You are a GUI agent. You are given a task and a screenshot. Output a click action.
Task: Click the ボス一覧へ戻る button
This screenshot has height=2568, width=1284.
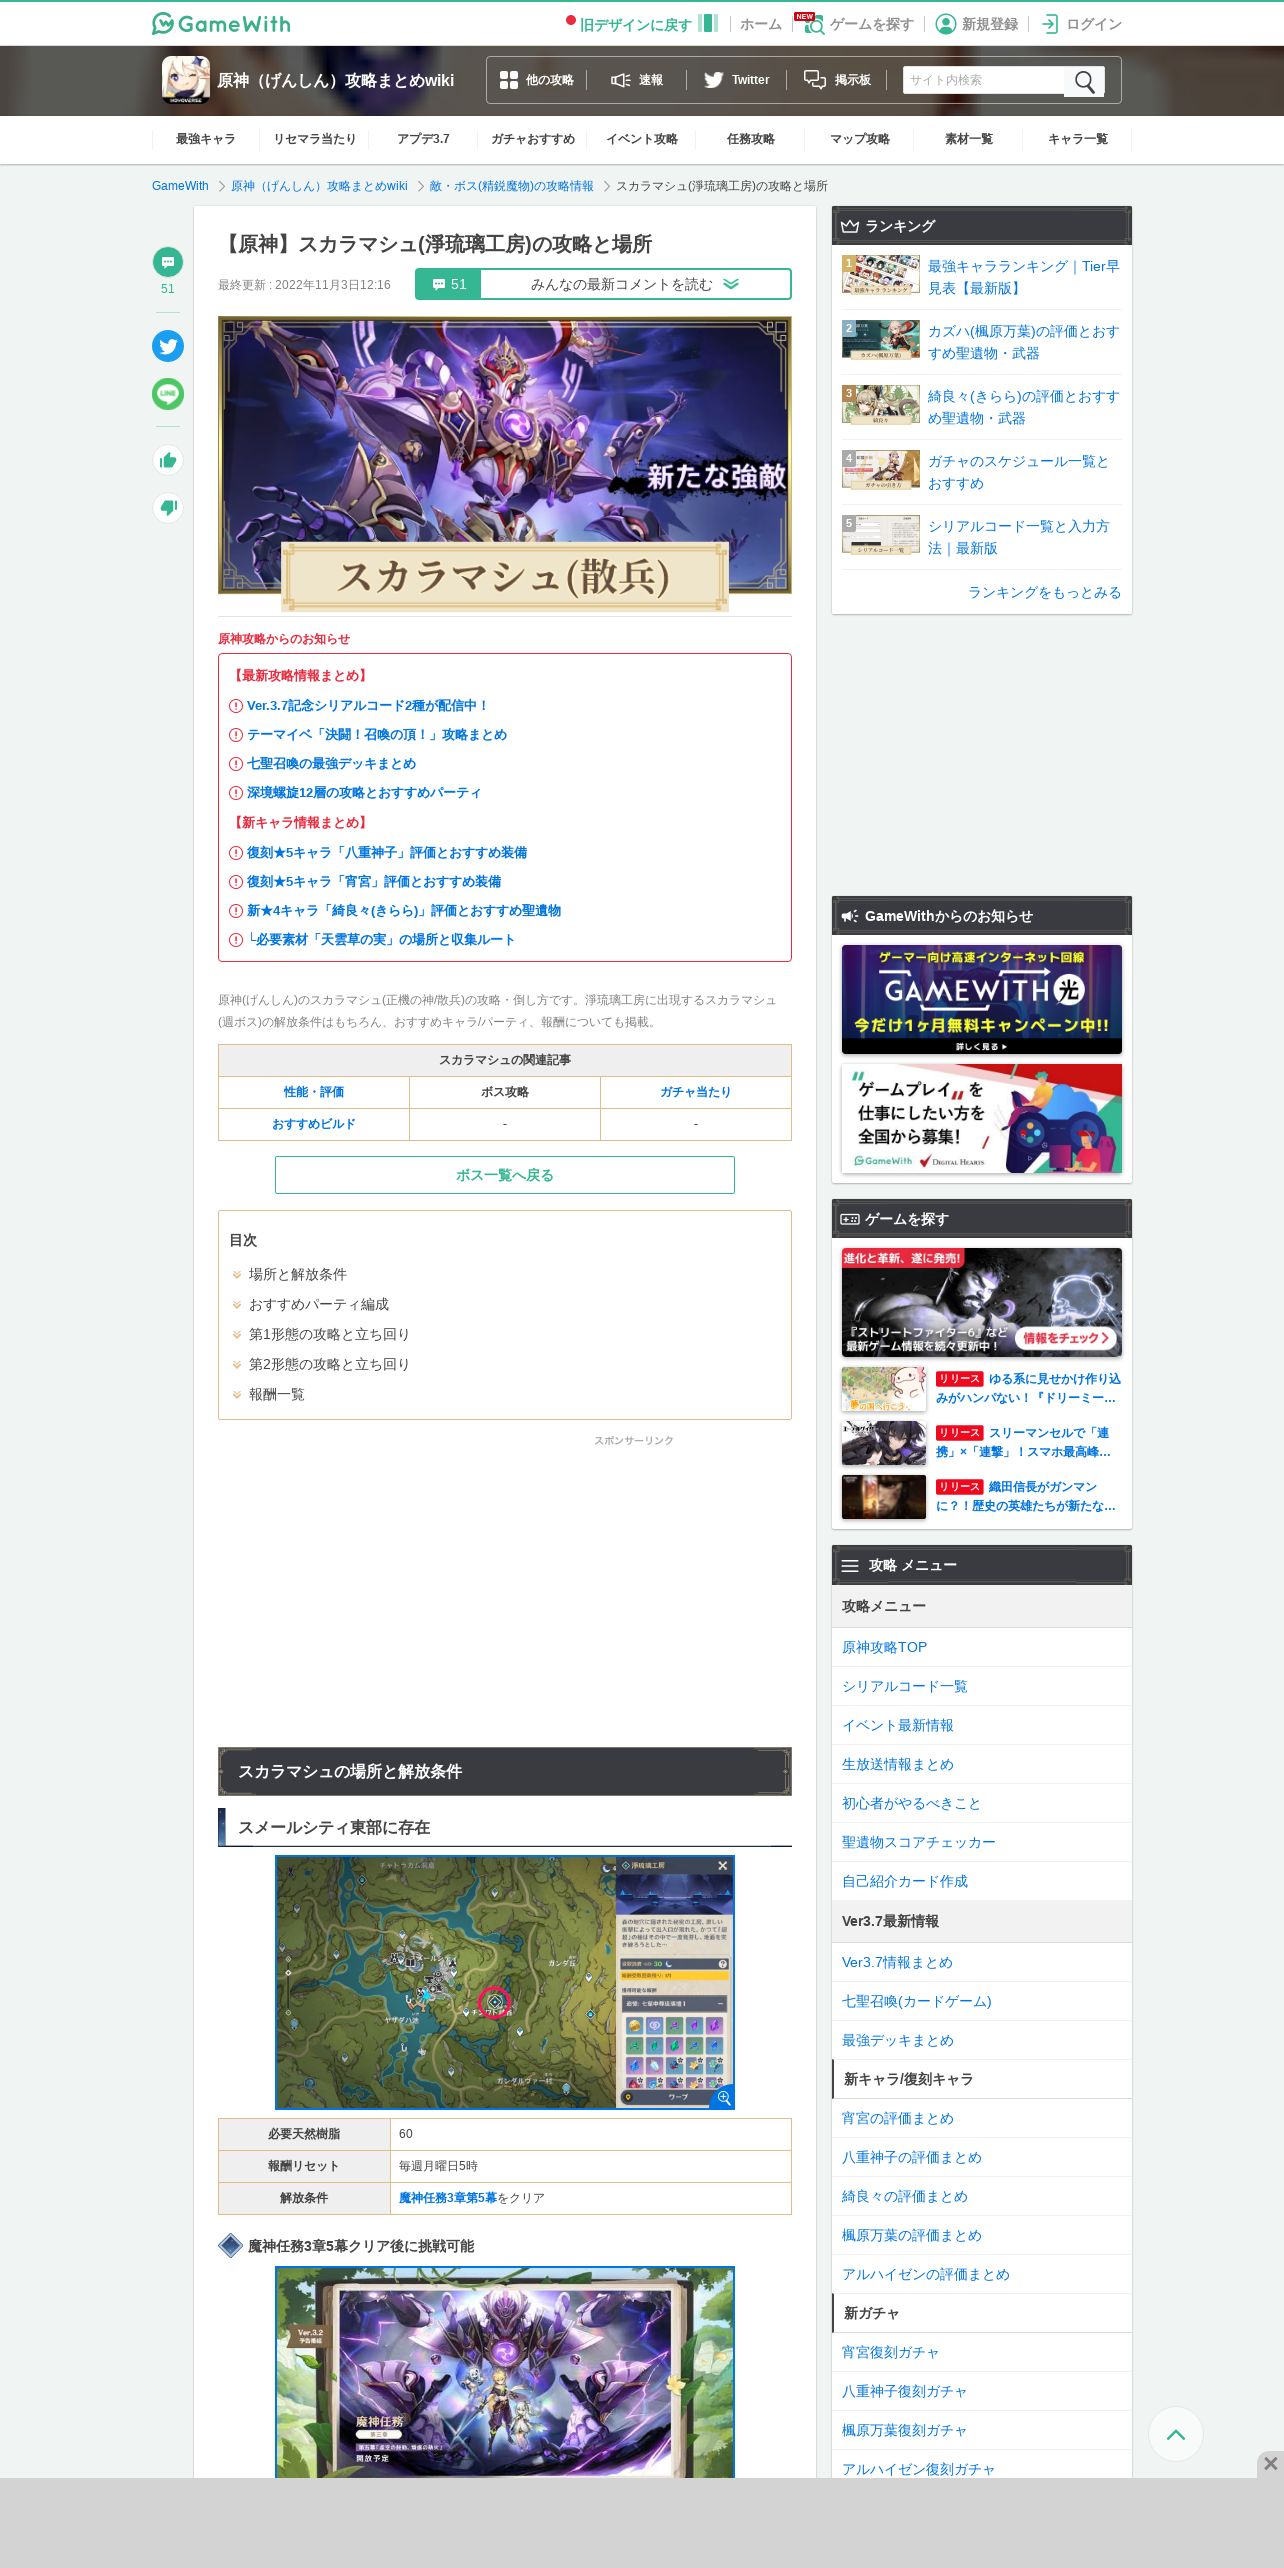(x=505, y=1175)
